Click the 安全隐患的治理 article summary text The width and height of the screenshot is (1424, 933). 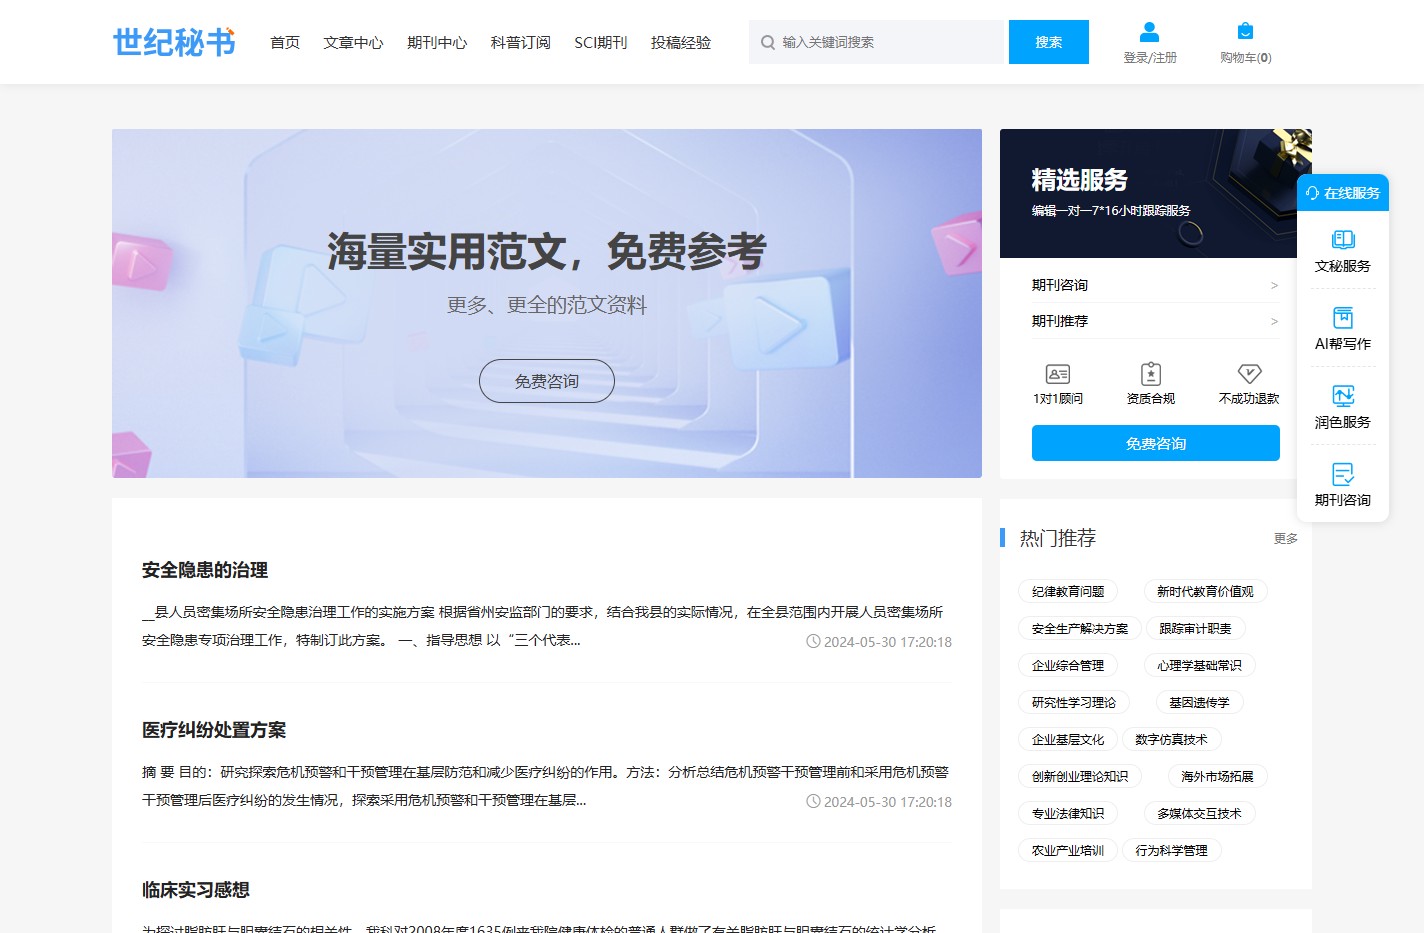pos(542,626)
